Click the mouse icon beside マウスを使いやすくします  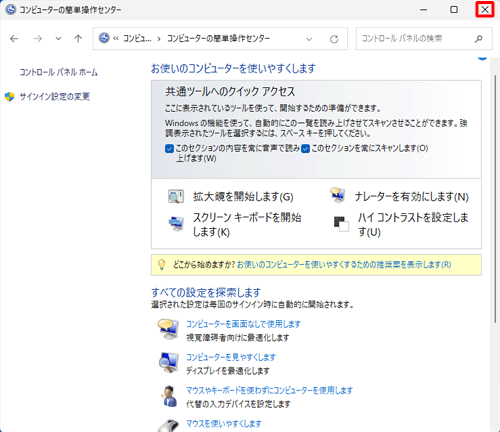(x=169, y=426)
